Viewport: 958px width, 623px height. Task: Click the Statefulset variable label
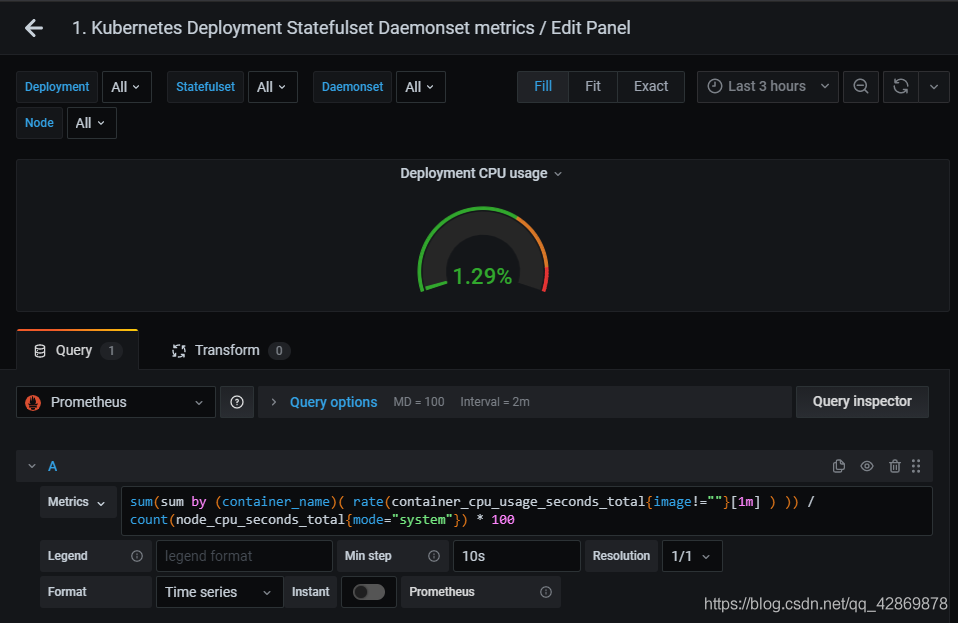(205, 87)
